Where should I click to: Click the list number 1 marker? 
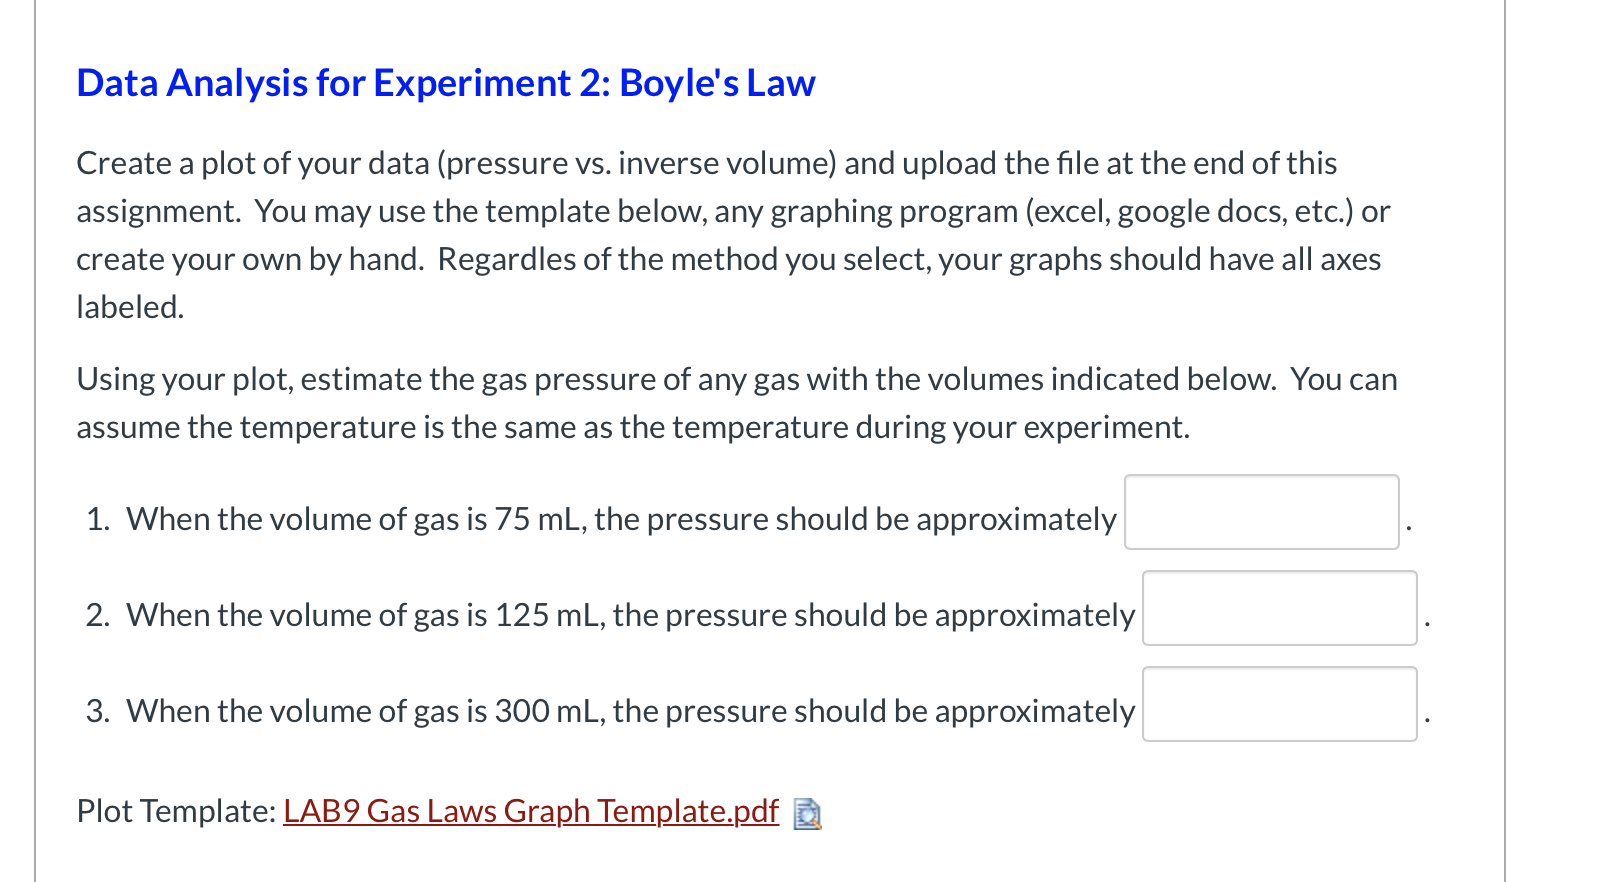point(98,519)
